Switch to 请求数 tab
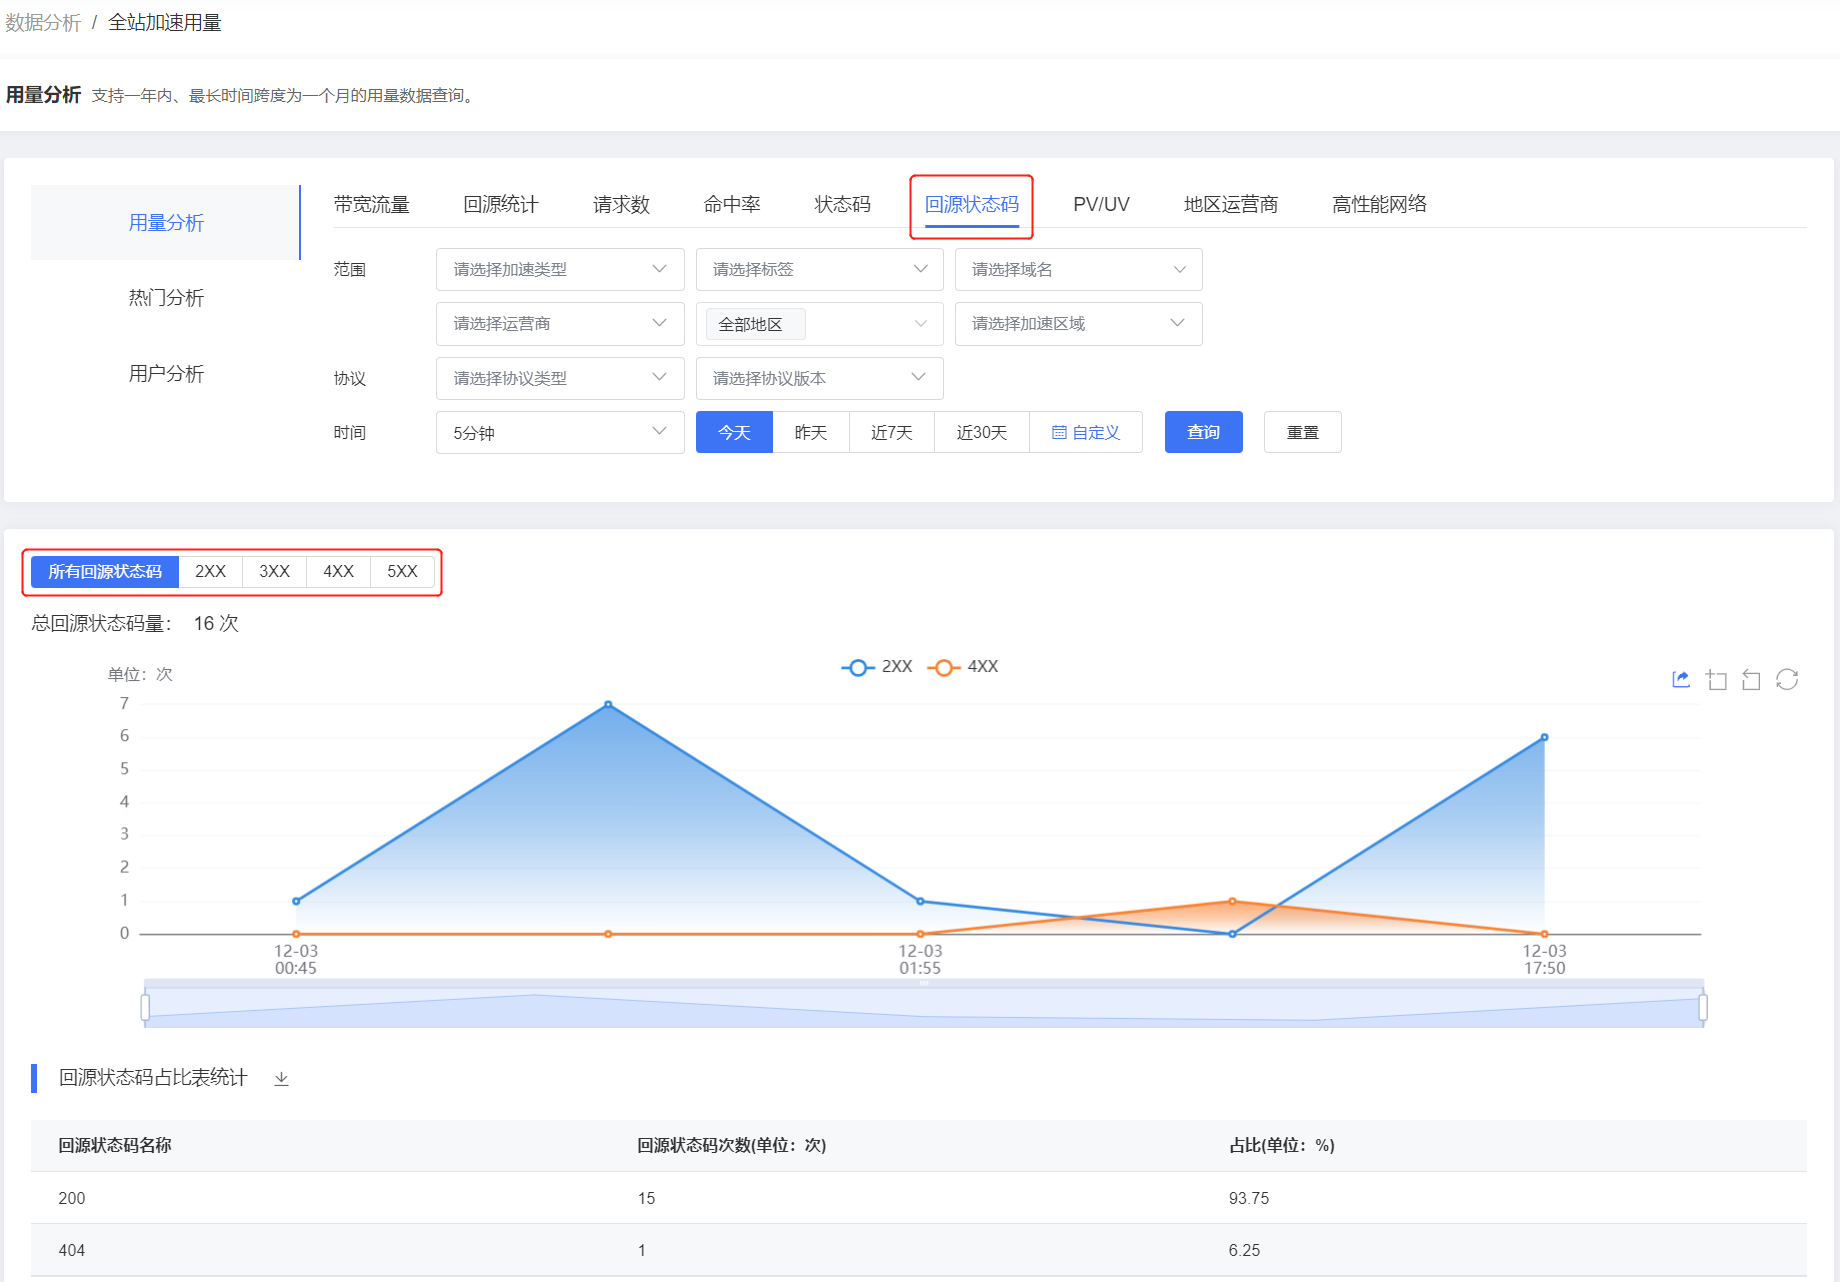The image size is (1840, 1282). pyautogui.click(x=621, y=204)
